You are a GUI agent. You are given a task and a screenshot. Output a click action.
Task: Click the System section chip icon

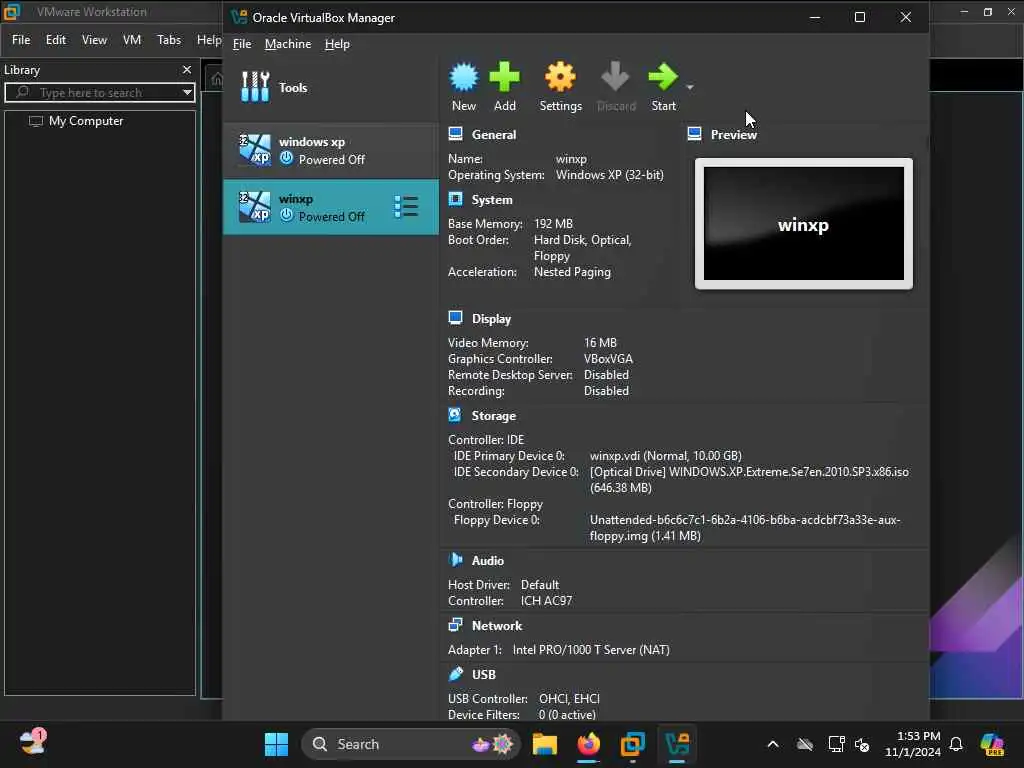pos(455,199)
